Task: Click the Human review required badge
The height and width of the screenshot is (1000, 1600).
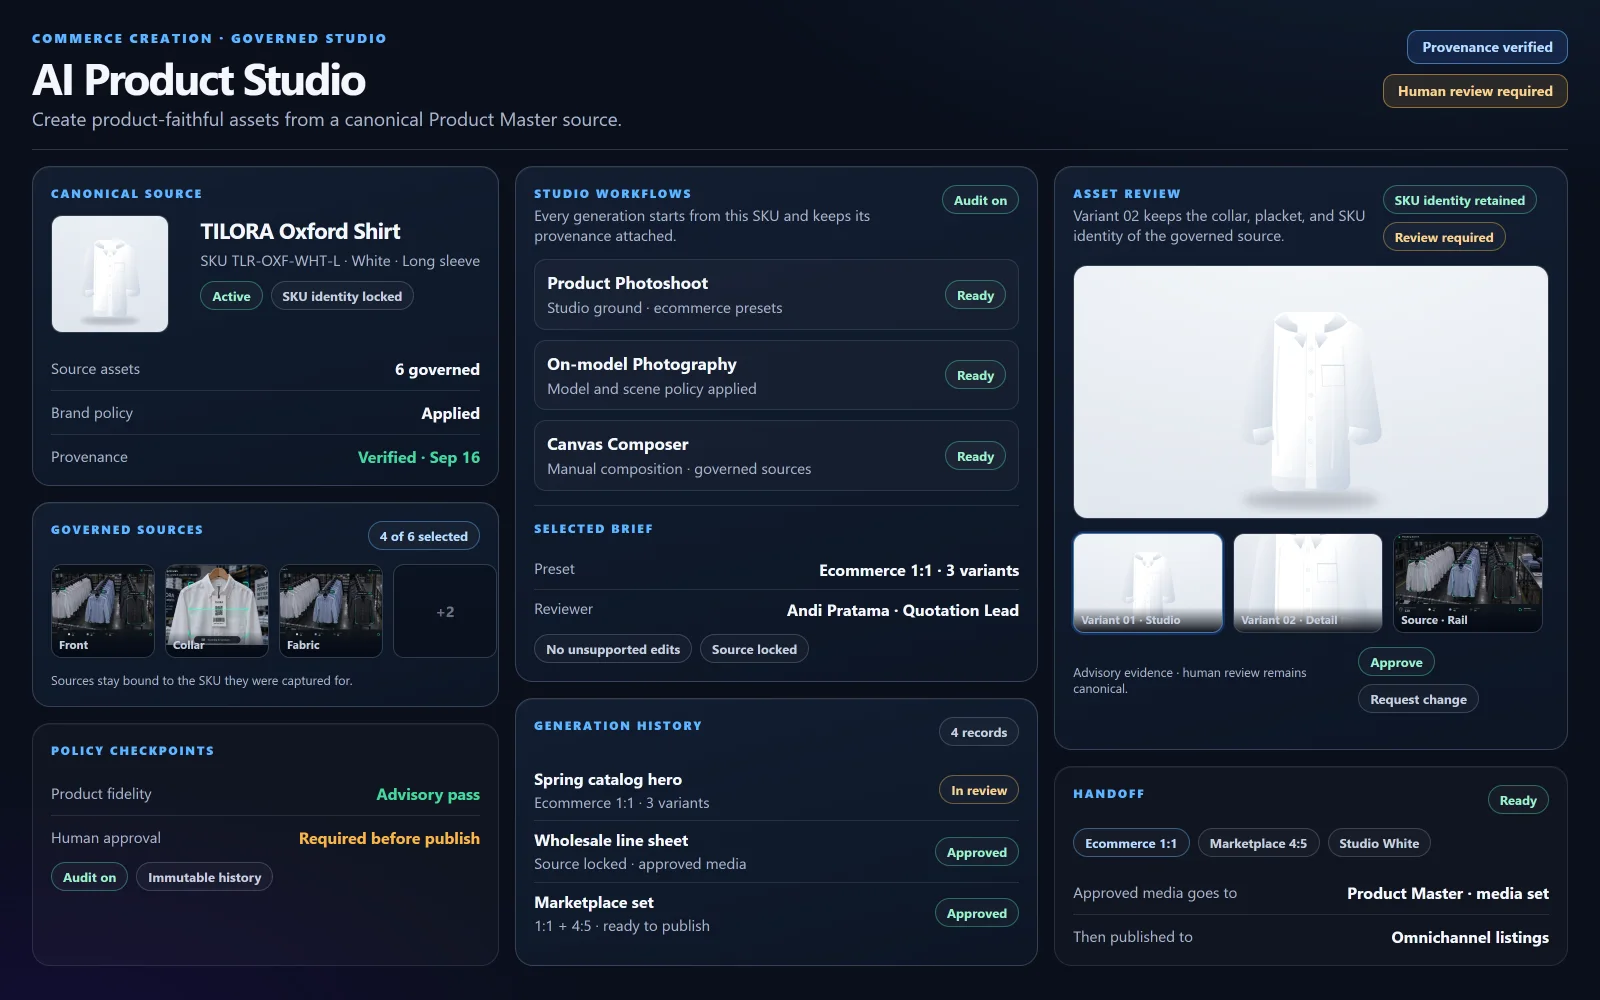Action: click(x=1475, y=91)
